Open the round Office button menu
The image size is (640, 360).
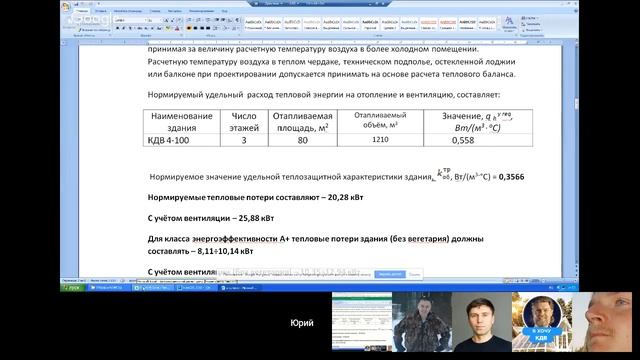[66, 6]
